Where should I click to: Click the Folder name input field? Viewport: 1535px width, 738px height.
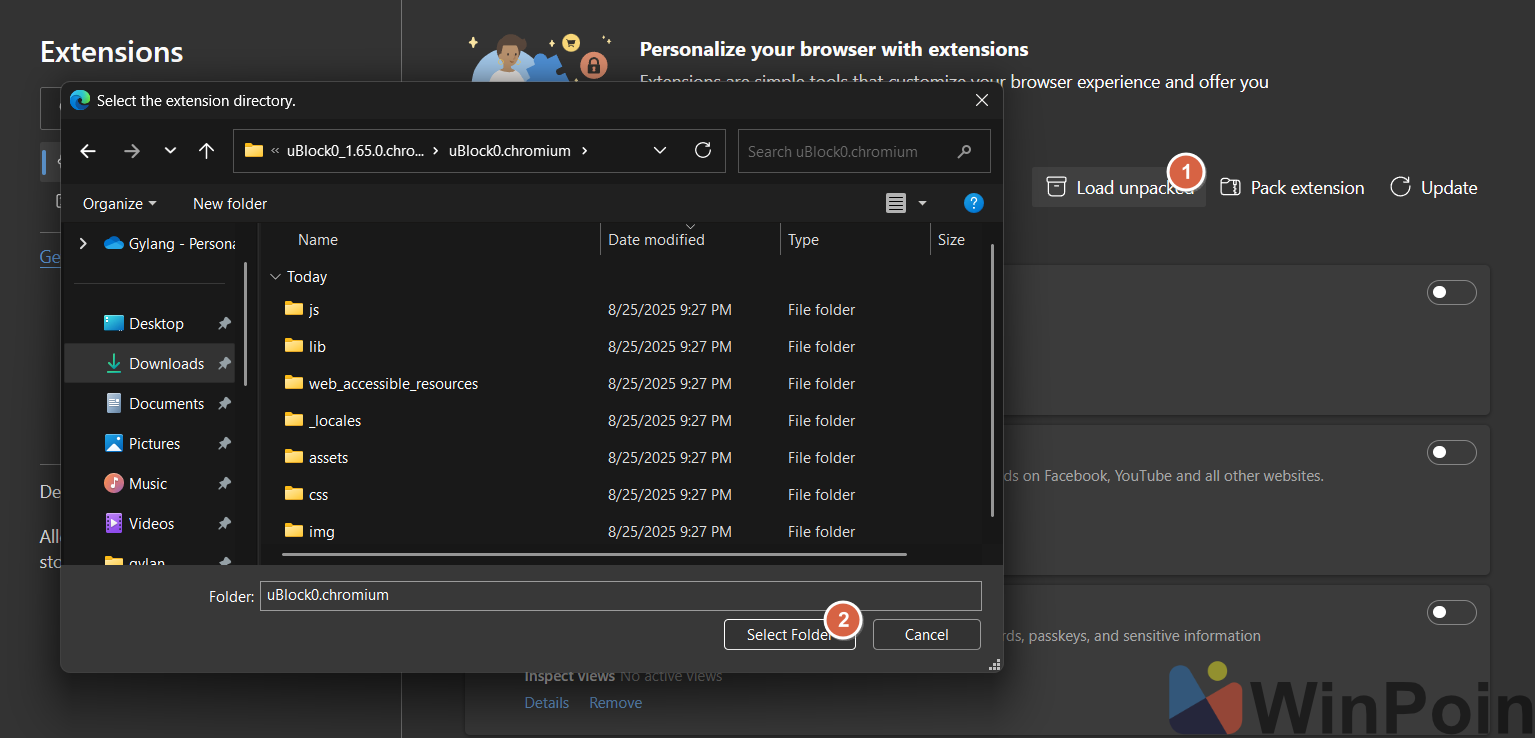click(620, 595)
